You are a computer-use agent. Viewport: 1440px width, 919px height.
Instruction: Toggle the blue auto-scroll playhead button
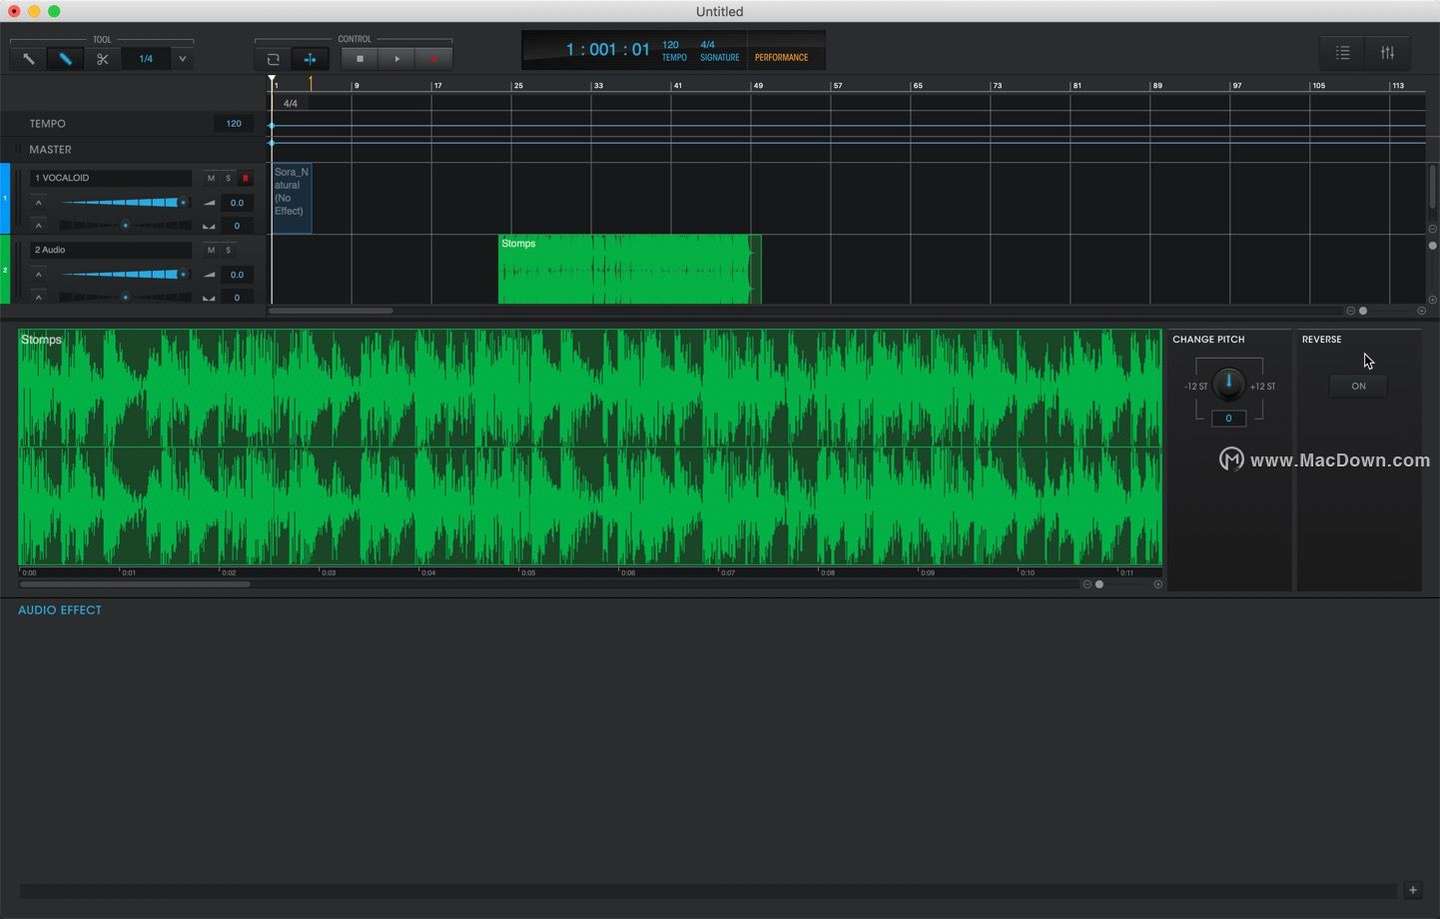point(310,59)
